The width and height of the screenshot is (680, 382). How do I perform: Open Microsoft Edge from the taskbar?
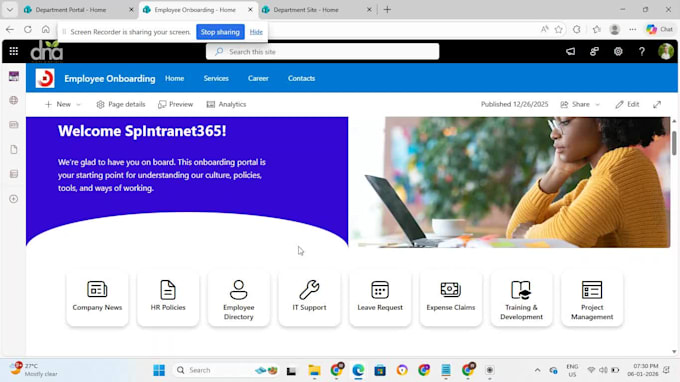358,370
